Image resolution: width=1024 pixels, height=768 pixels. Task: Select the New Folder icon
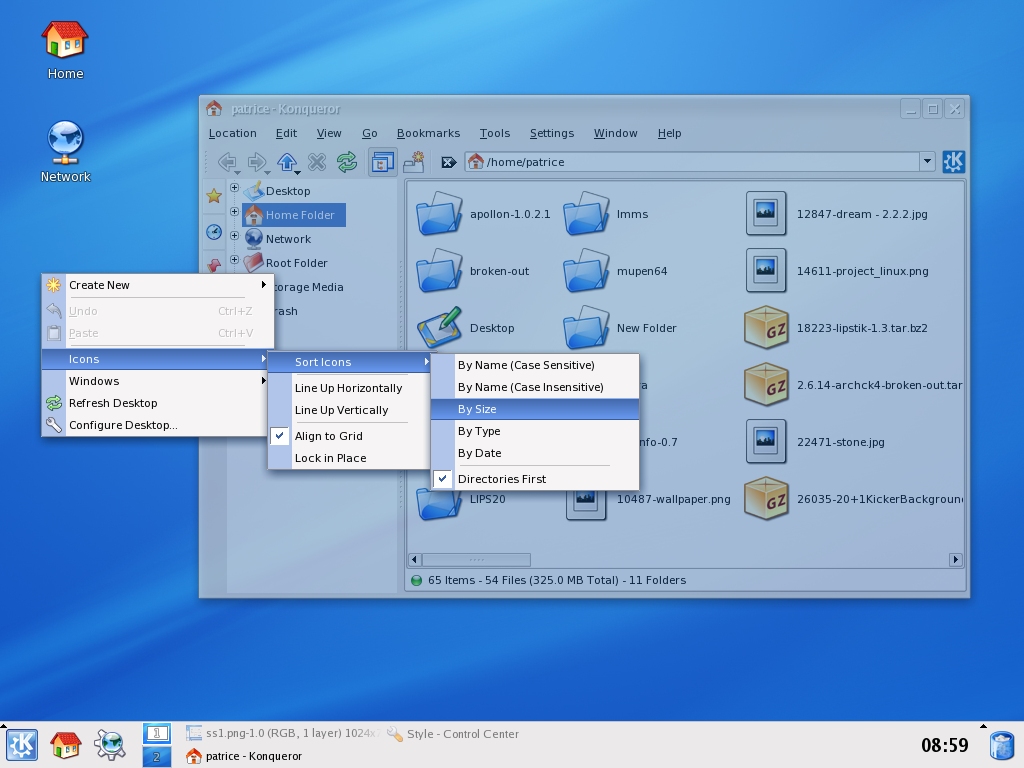[586, 327]
